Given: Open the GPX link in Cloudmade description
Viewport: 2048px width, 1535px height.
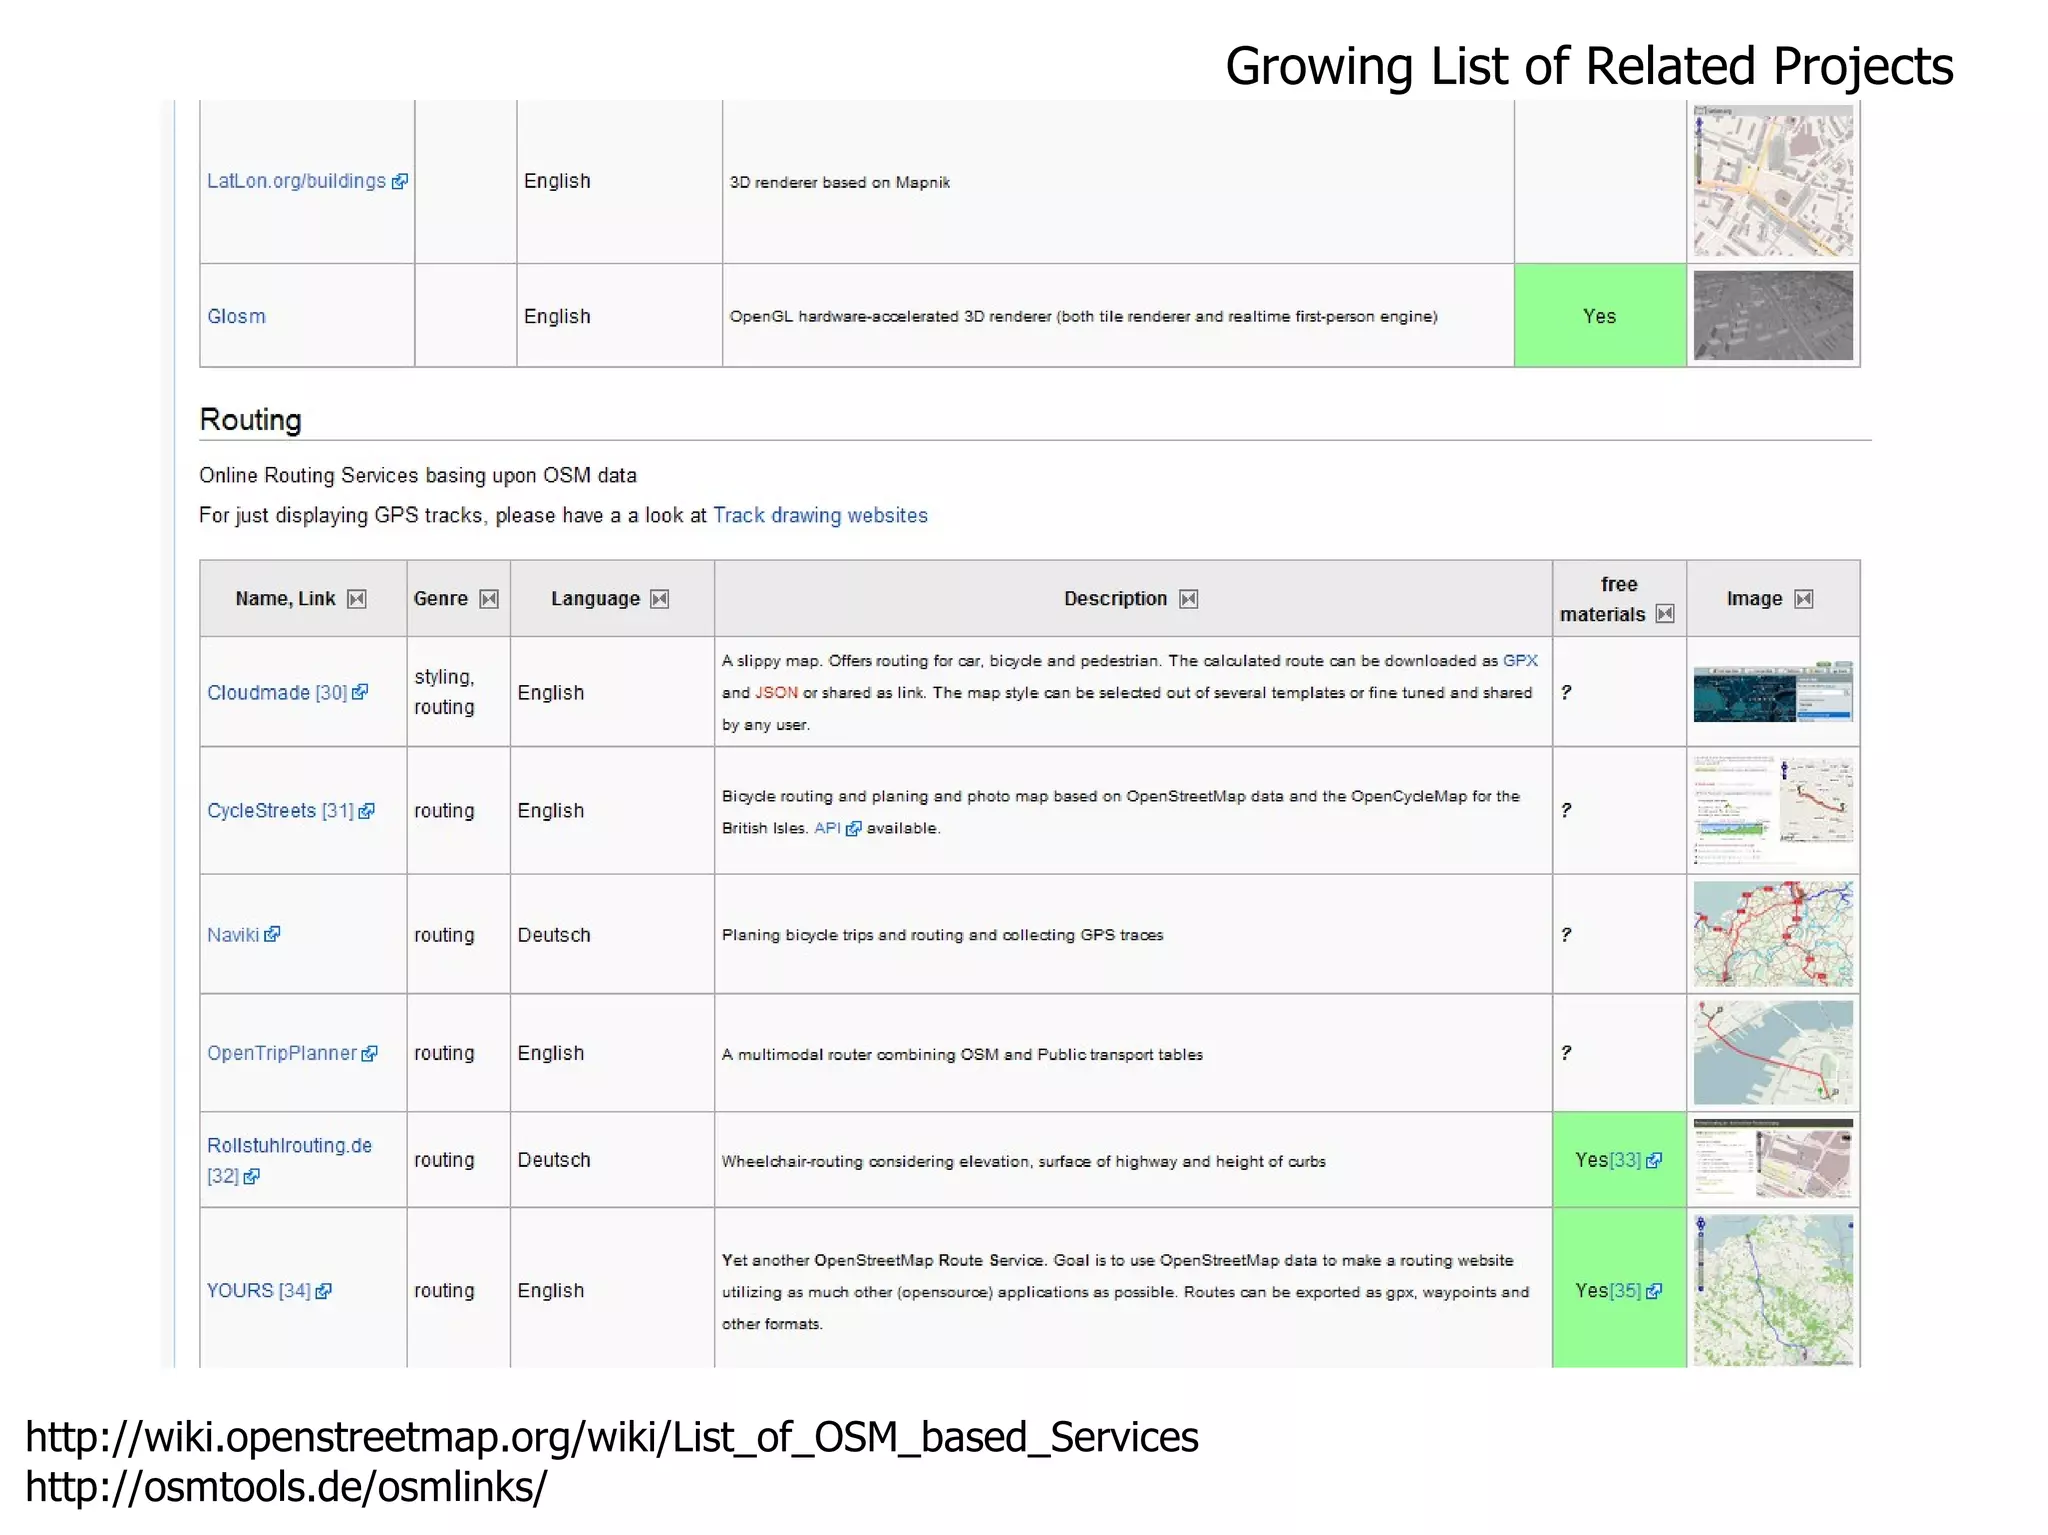Looking at the screenshot, I should click(x=1519, y=660).
